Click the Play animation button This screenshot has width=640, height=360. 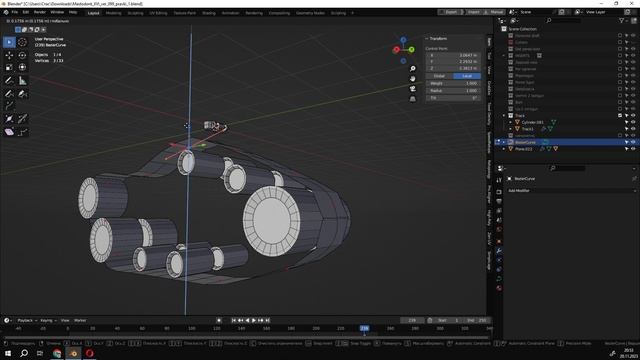point(254,320)
